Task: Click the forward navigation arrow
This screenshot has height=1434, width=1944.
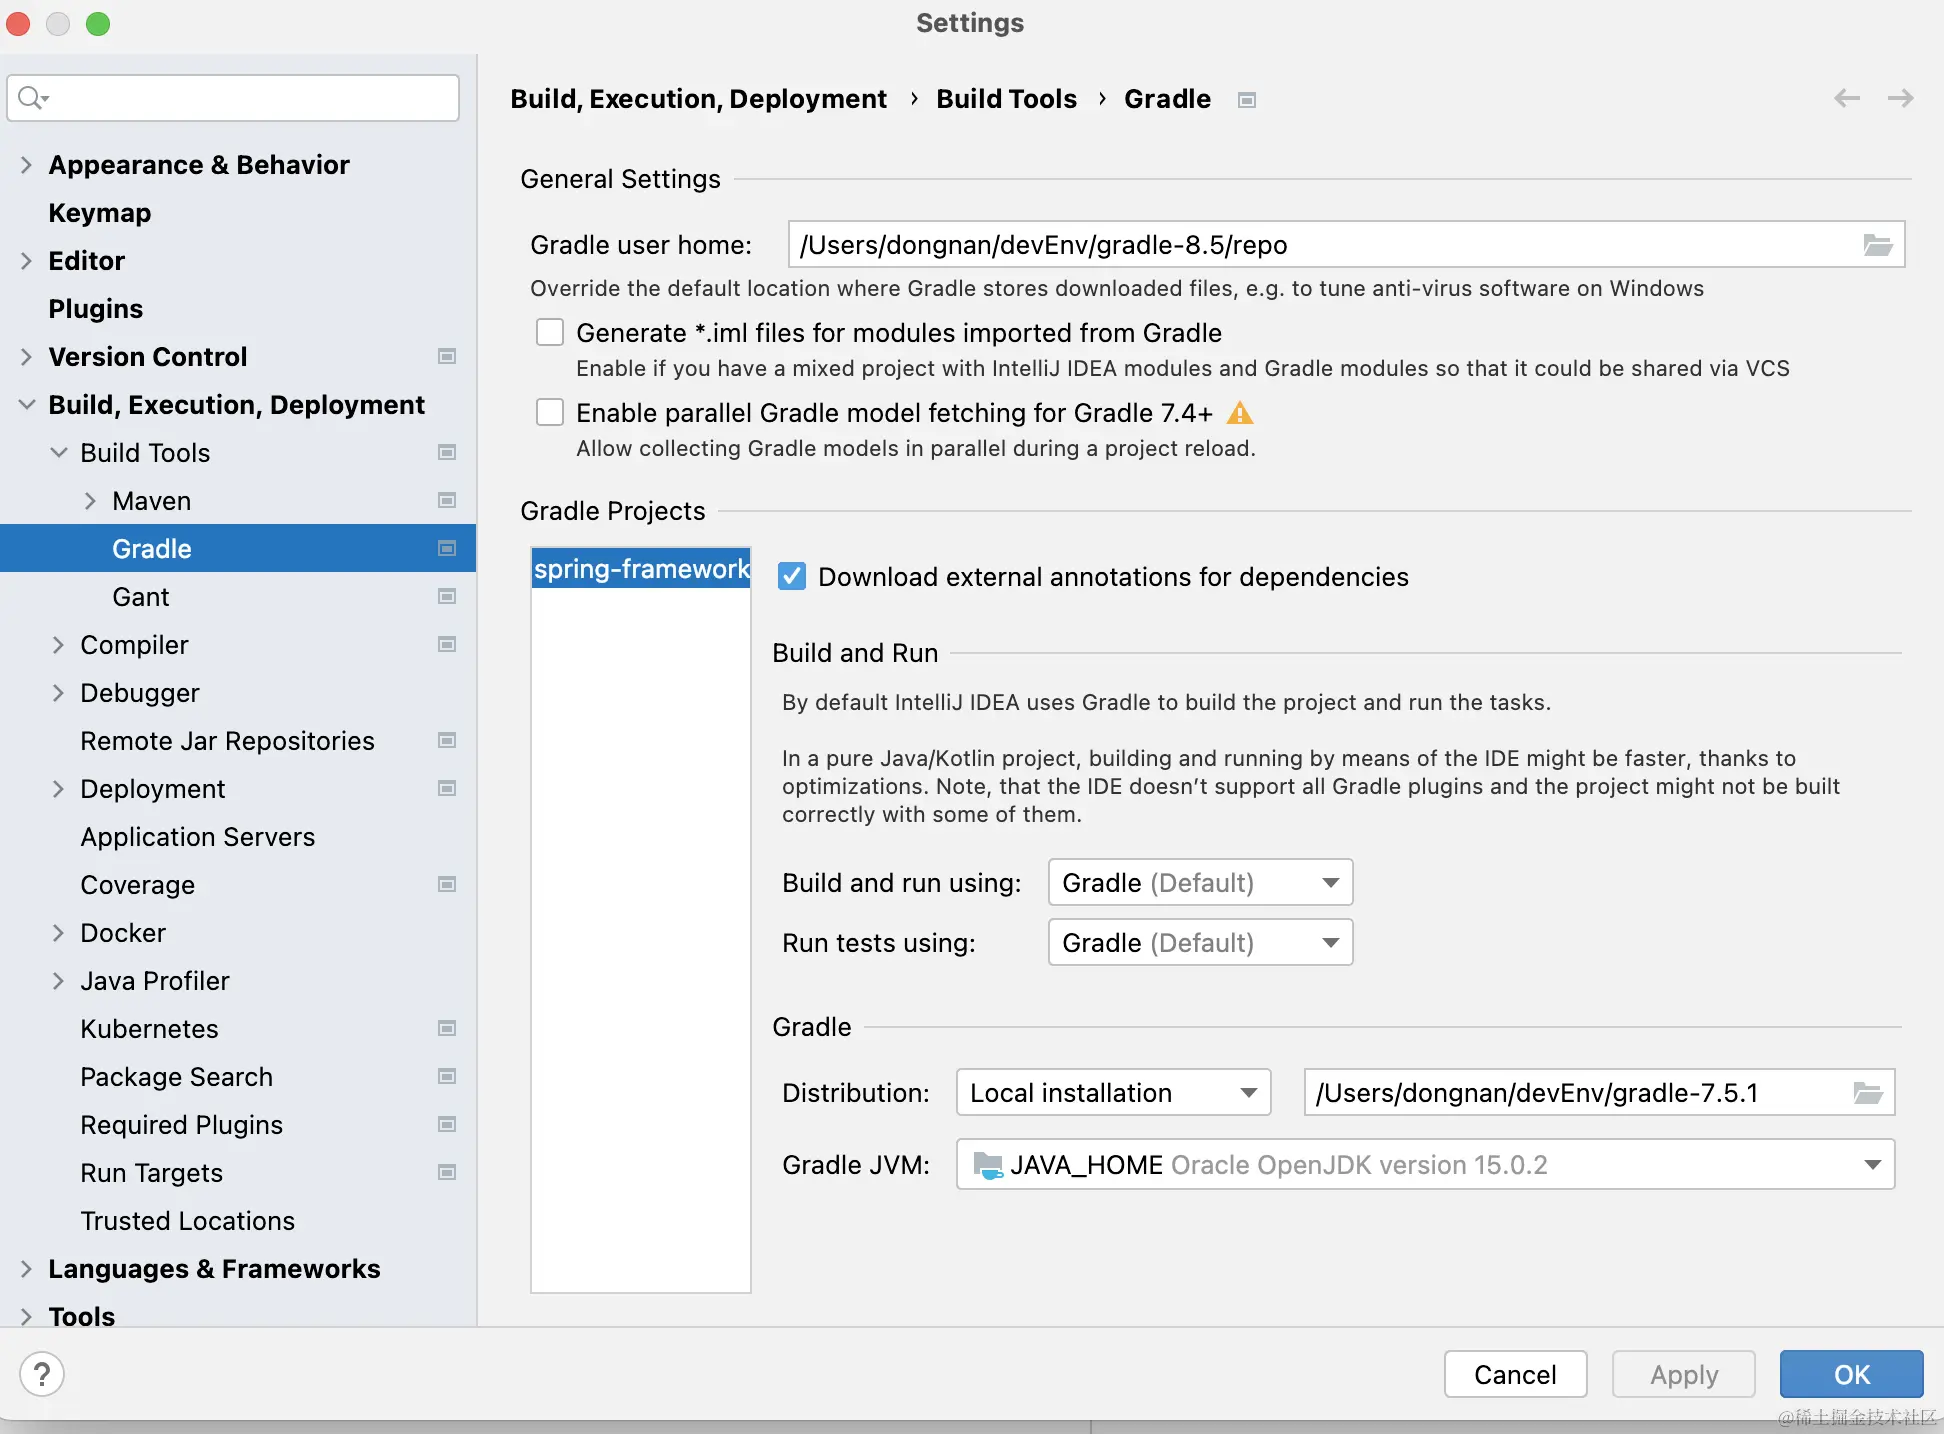Action: (1900, 98)
